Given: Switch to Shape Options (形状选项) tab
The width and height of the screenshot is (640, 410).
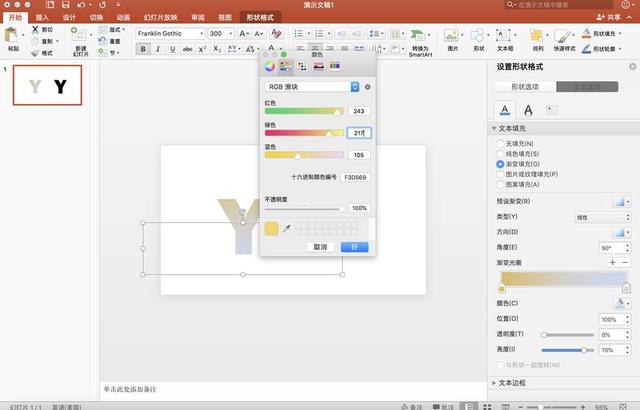Looking at the screenshot, I should 525,87.
